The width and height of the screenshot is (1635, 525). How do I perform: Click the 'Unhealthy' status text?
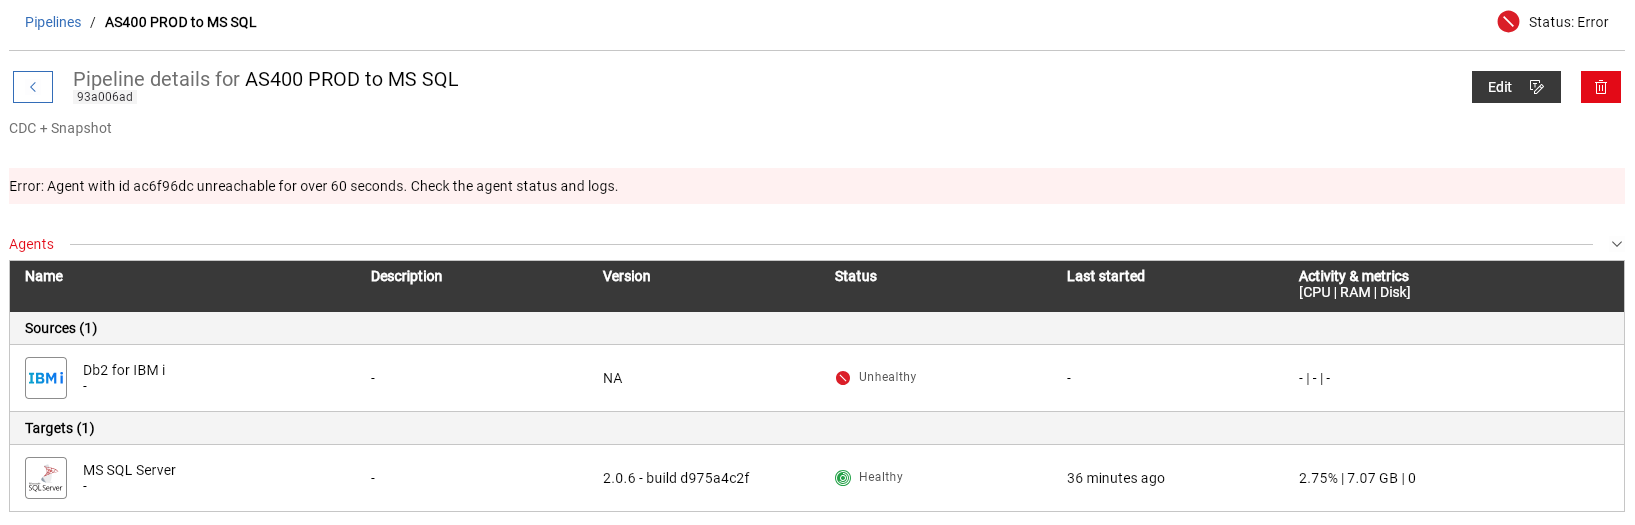(887, 377)
